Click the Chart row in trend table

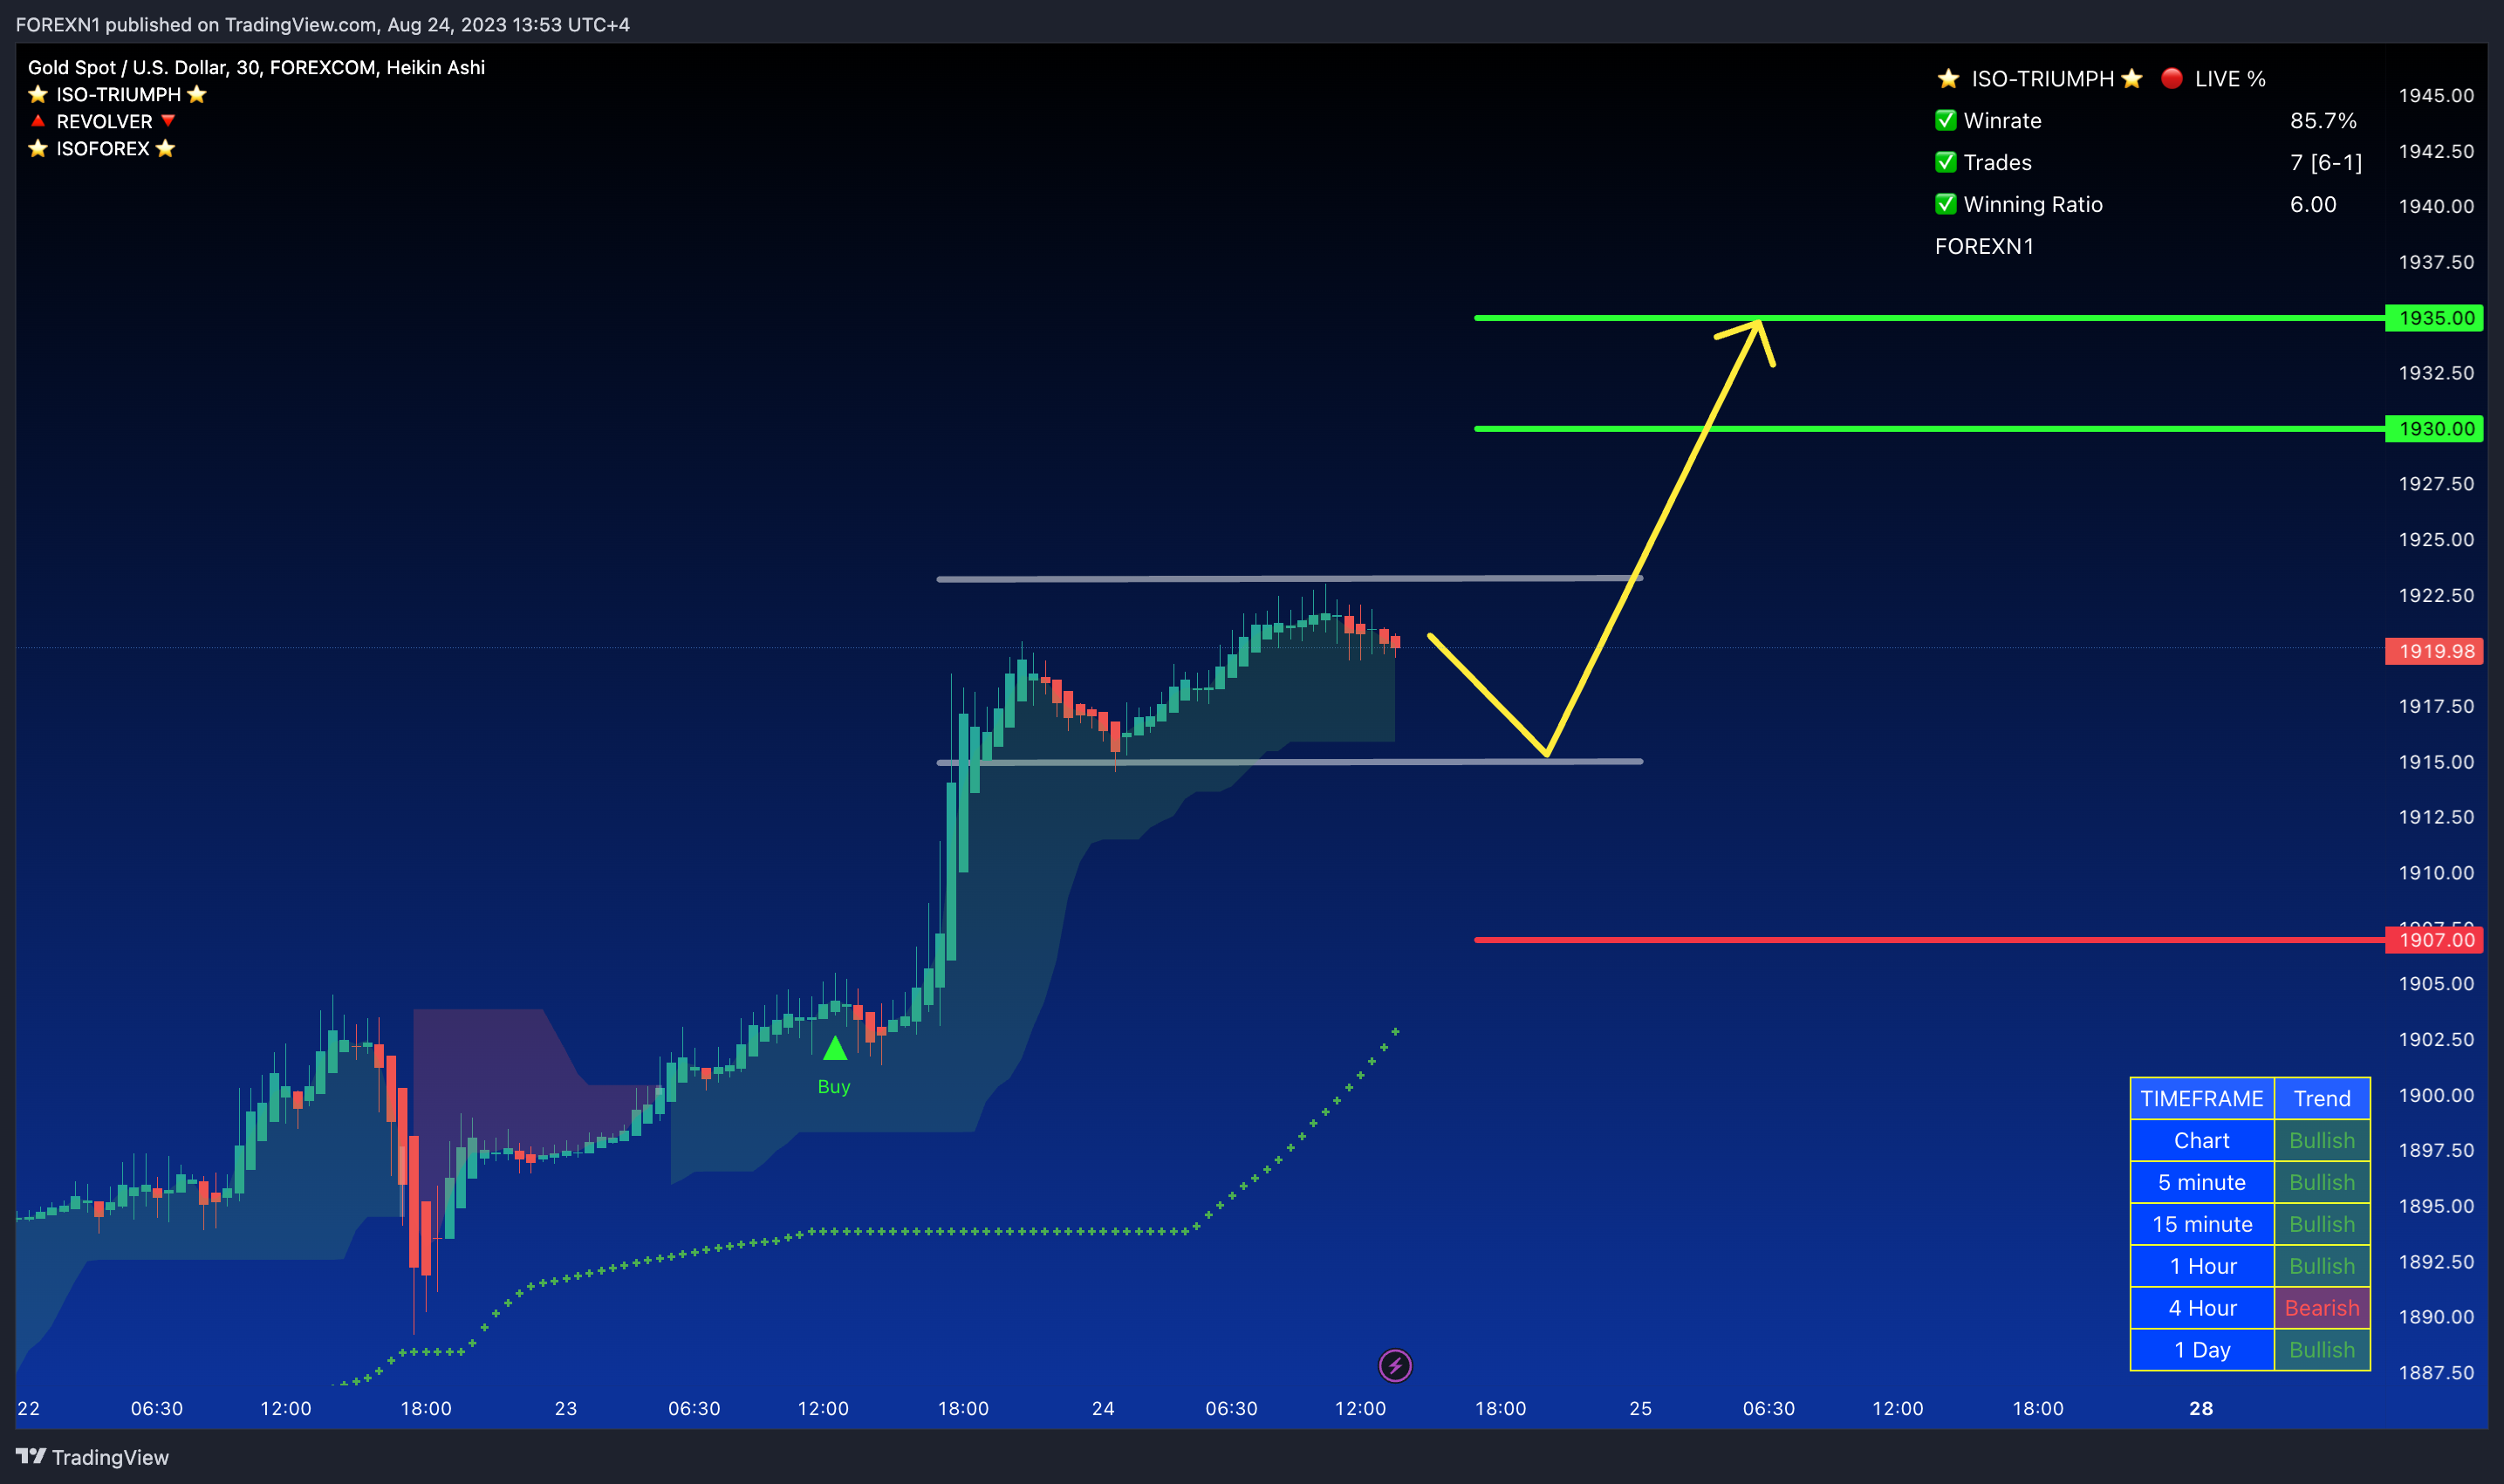click(2250, 1140)
